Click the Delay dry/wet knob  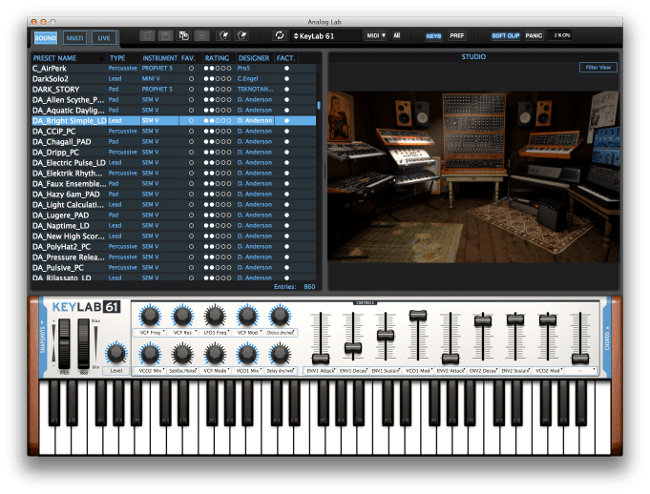pyautogui.click(x=280, y=354)
